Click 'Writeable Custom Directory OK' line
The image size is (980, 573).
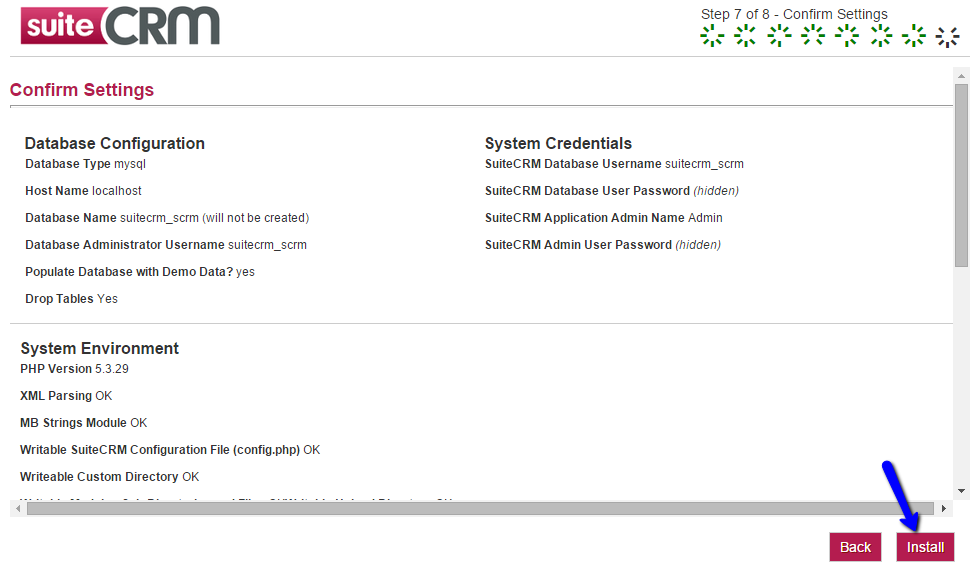pyautogui.click(x=109, y=476)
